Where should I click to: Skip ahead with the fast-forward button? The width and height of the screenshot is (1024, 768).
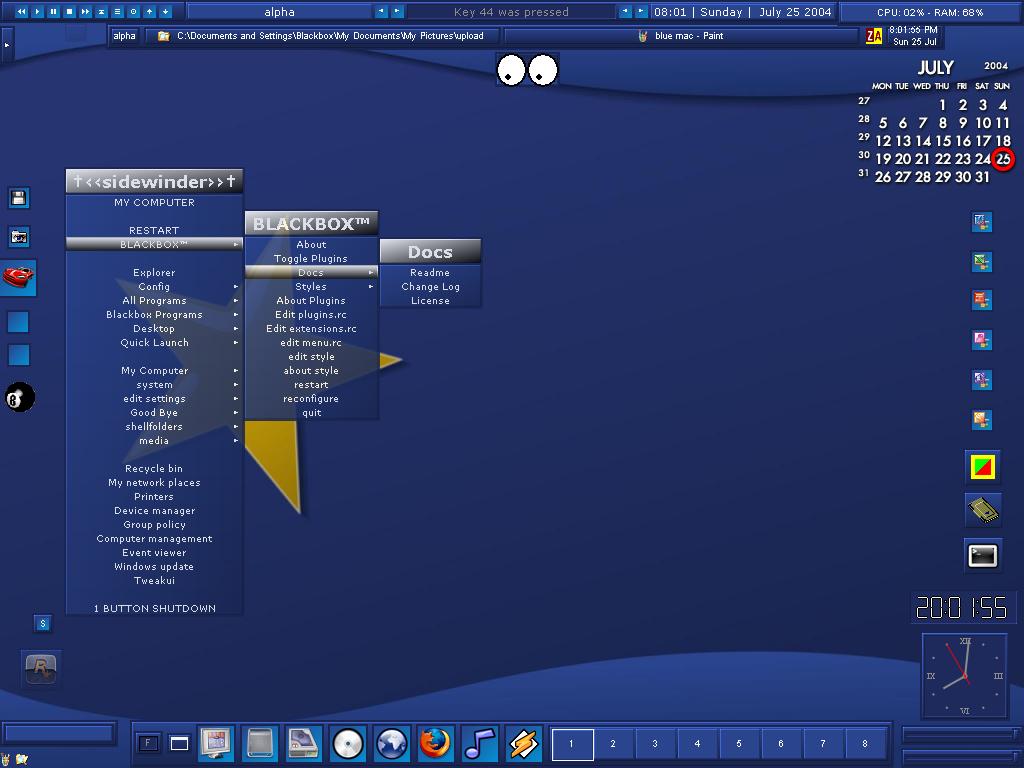86,12
